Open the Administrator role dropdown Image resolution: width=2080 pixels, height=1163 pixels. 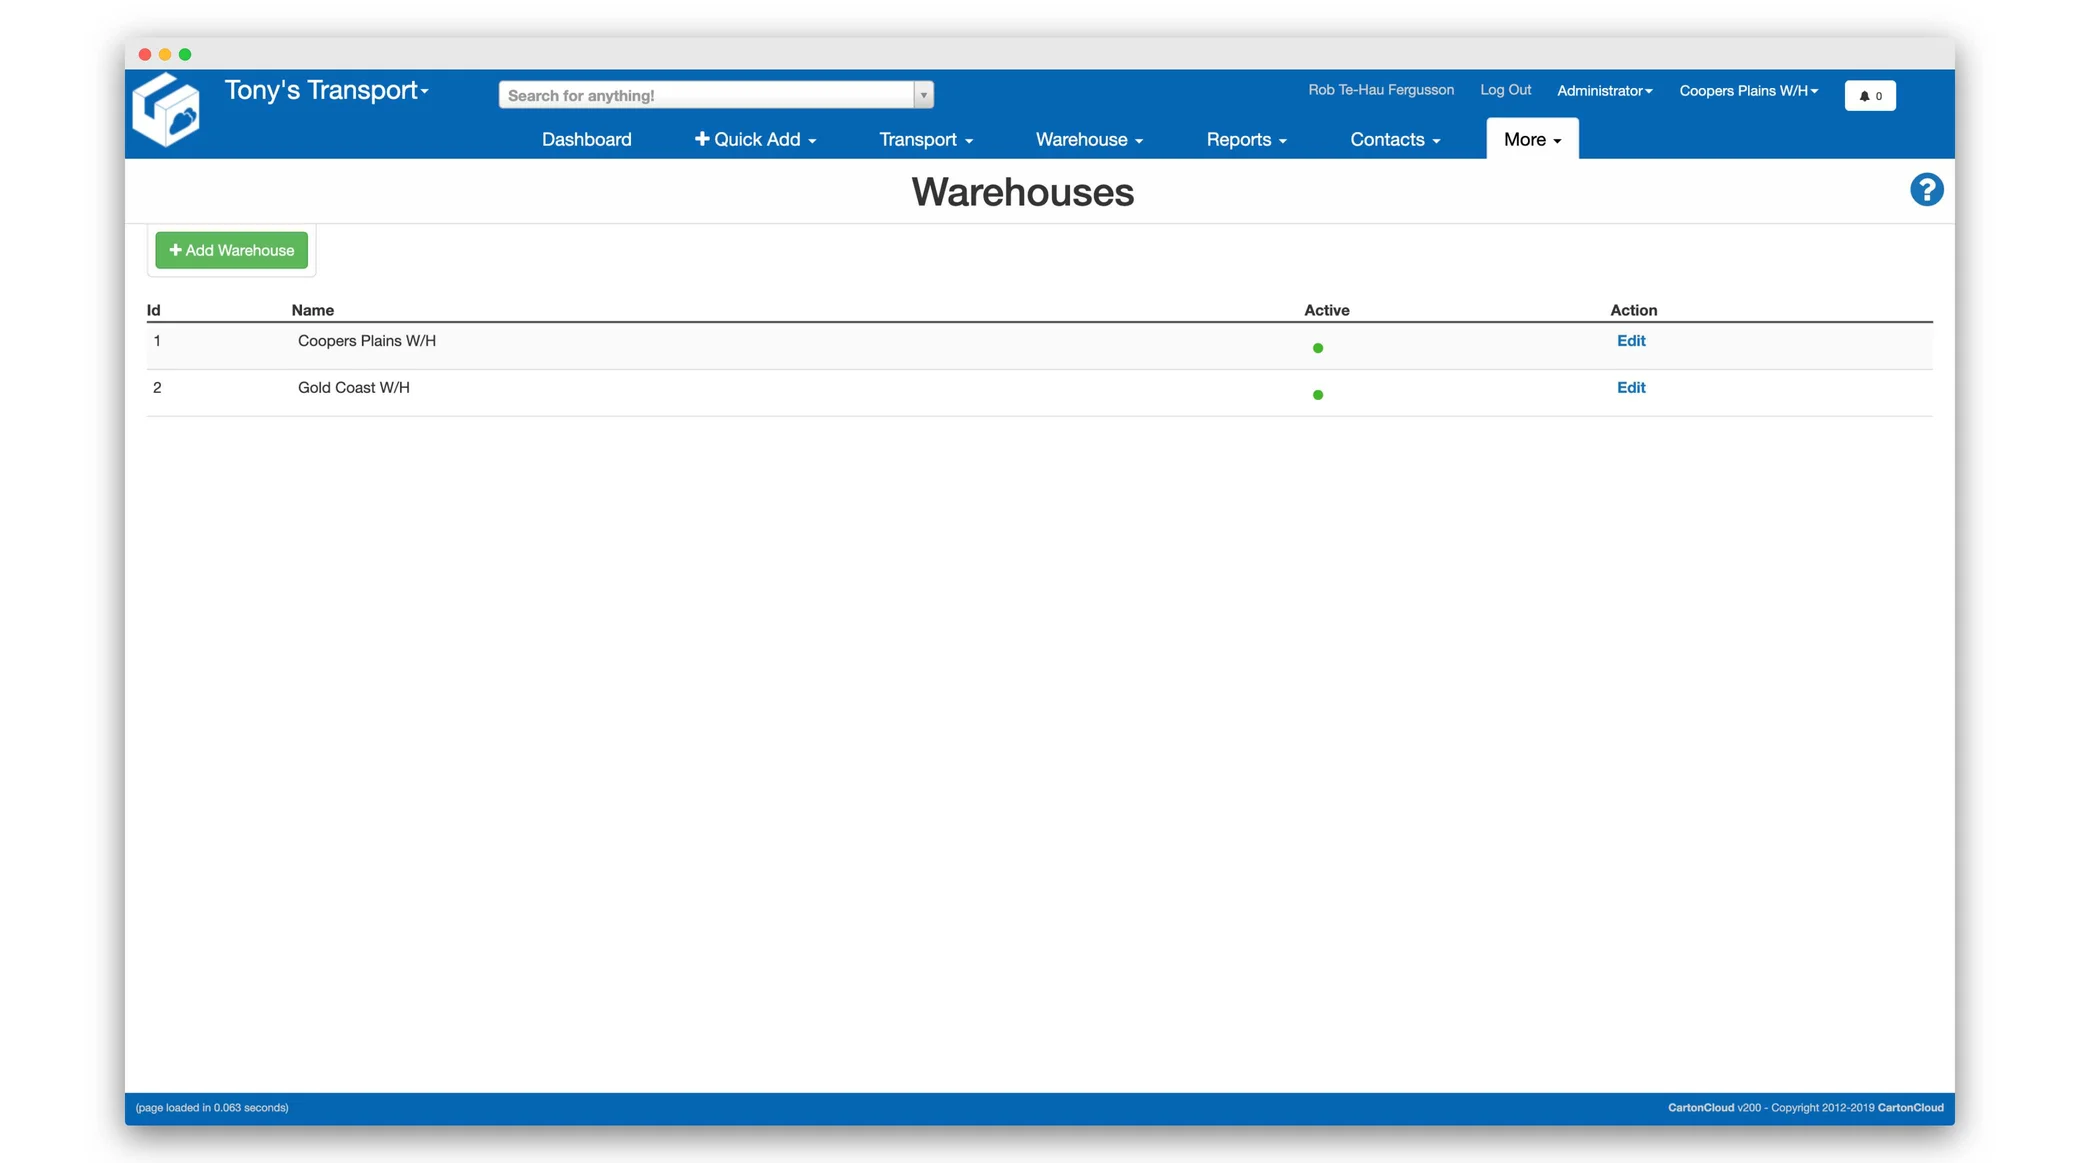pos(1604,91)
